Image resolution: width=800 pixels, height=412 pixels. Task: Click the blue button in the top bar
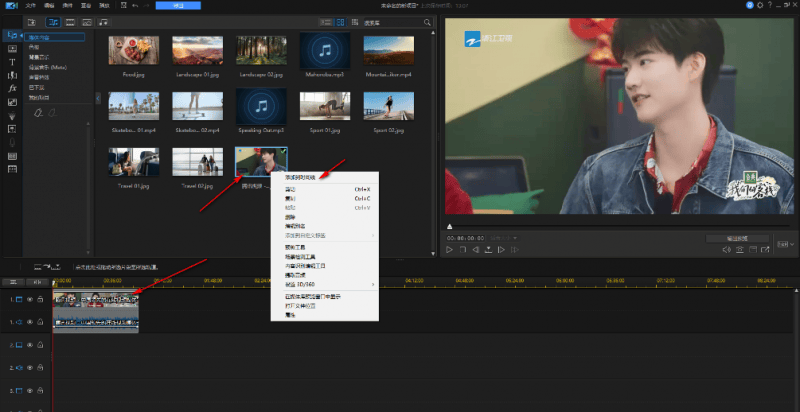tap(178, 5)
